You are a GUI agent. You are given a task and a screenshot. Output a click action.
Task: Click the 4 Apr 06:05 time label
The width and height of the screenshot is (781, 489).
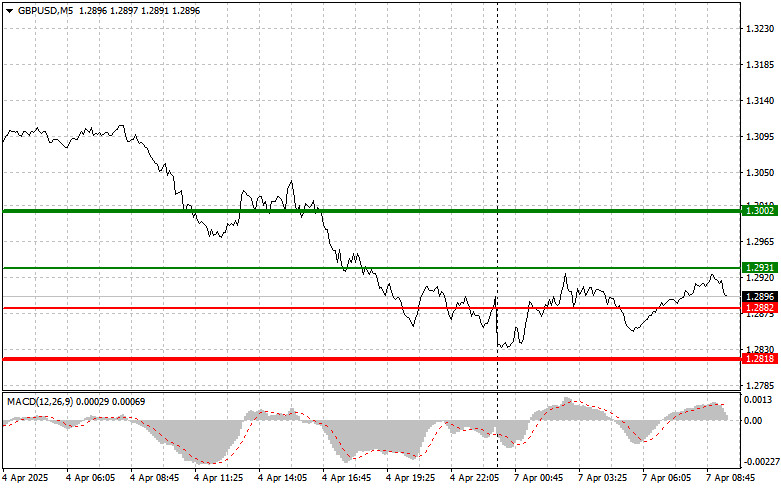pyautogui.click(x=90, y=478)
